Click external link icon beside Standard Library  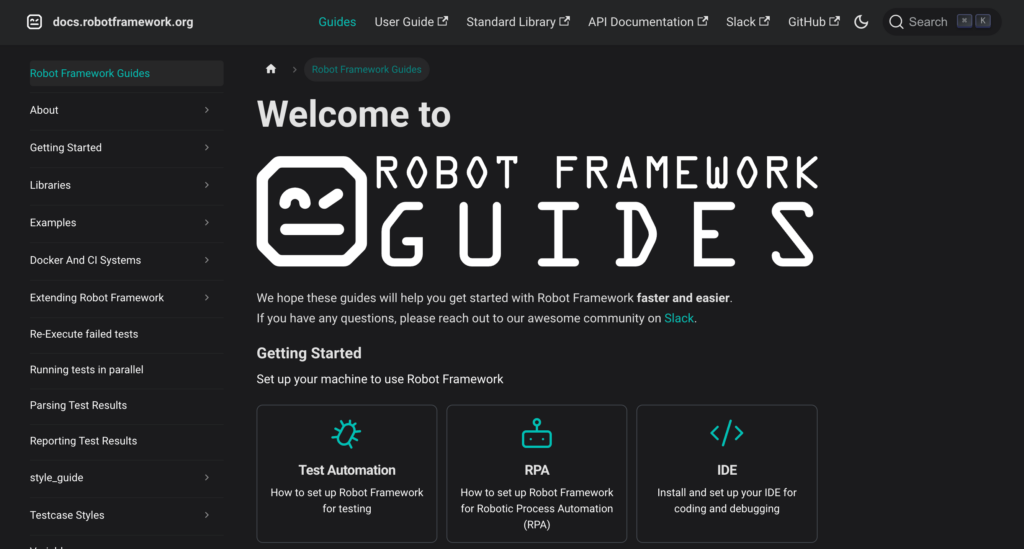coord(565,21)
